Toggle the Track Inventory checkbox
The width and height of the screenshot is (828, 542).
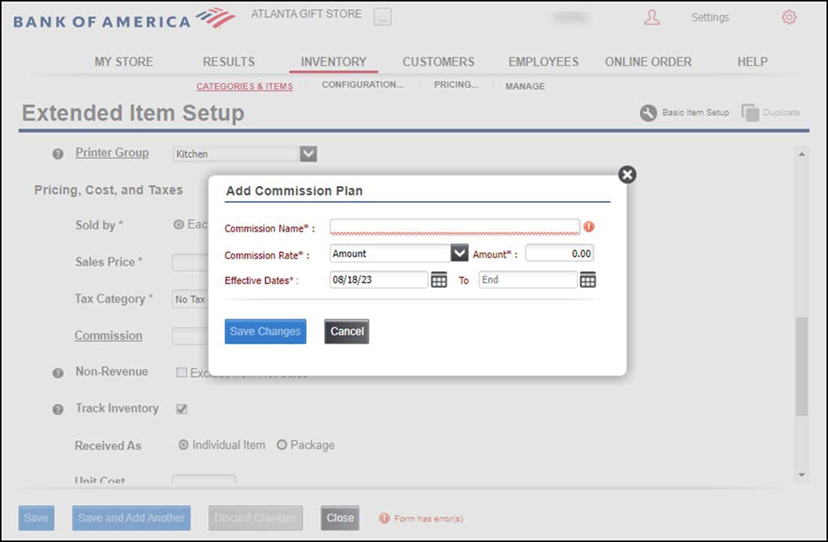point(182,409)
